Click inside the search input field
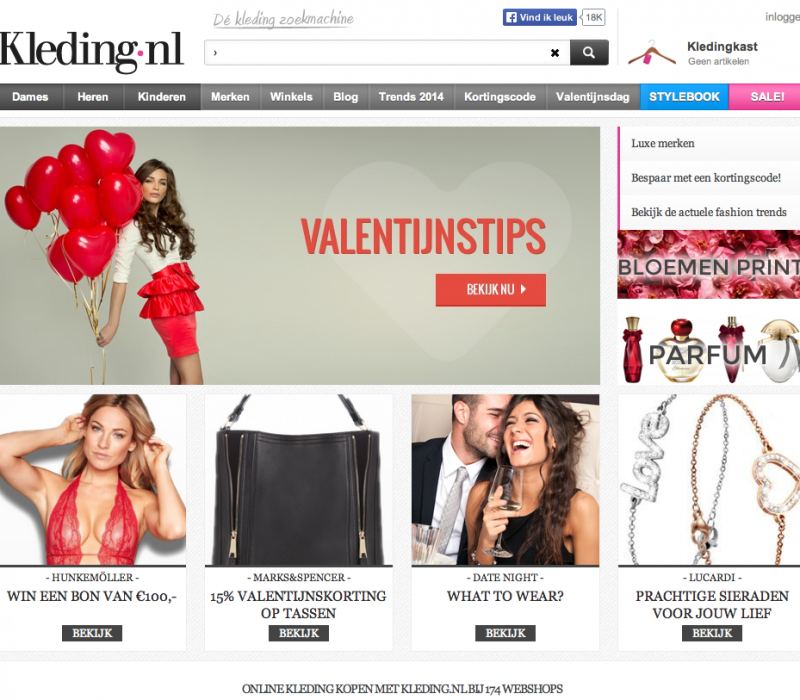 tap(378, 53)
